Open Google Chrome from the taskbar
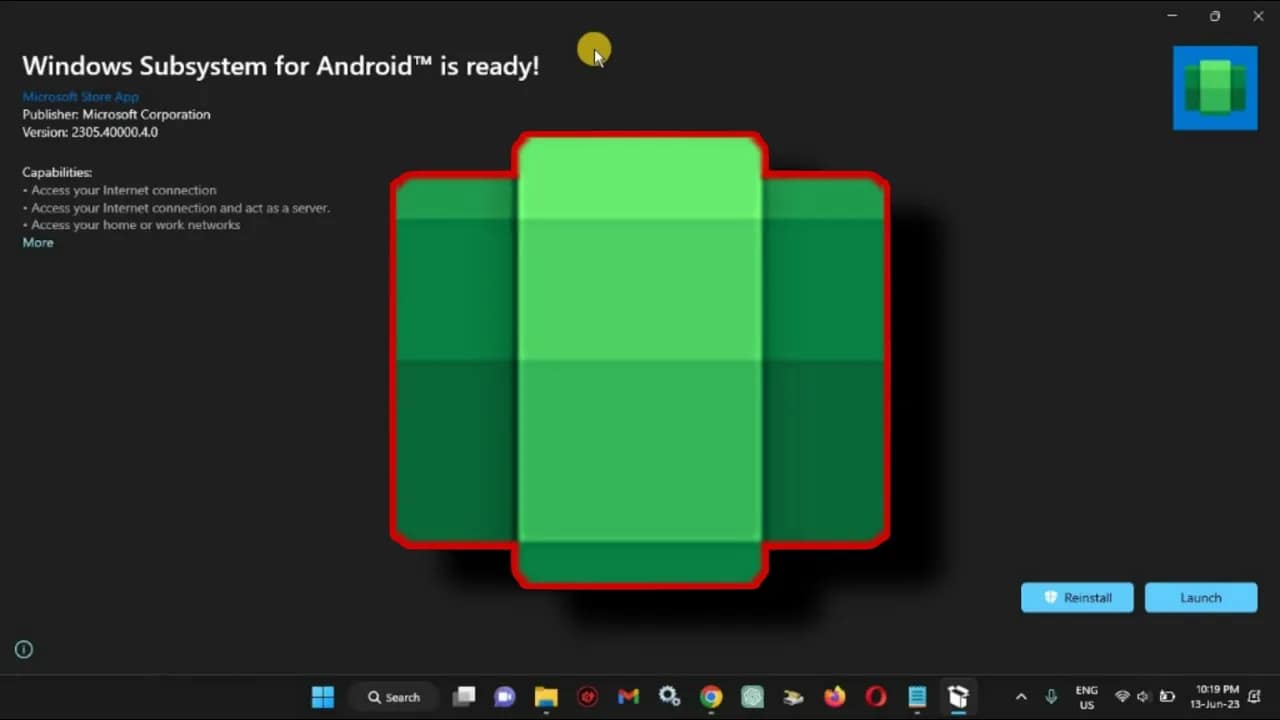The height and width of the screenshot is (720, 1280). (x=710, y=696)
